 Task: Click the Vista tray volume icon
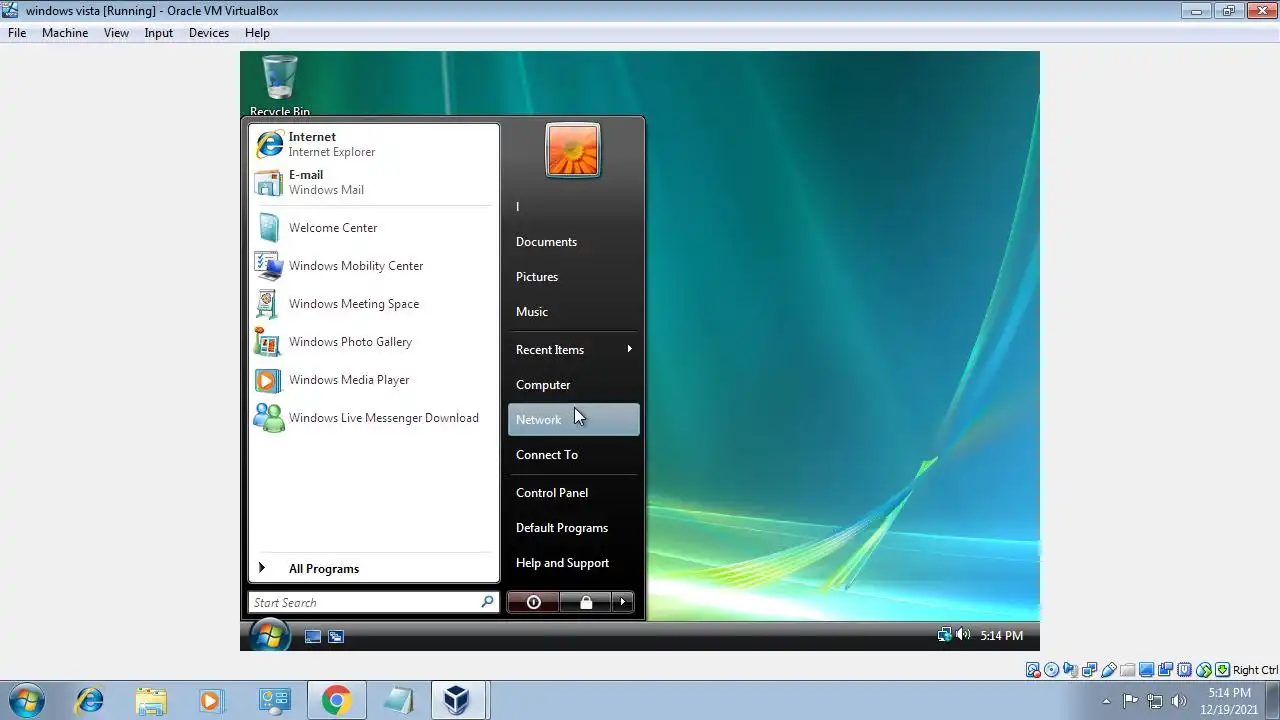[962, 635]
